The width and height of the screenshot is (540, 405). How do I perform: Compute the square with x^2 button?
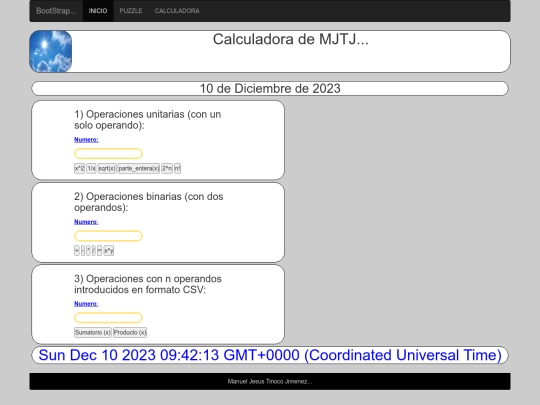pos(79,168)
